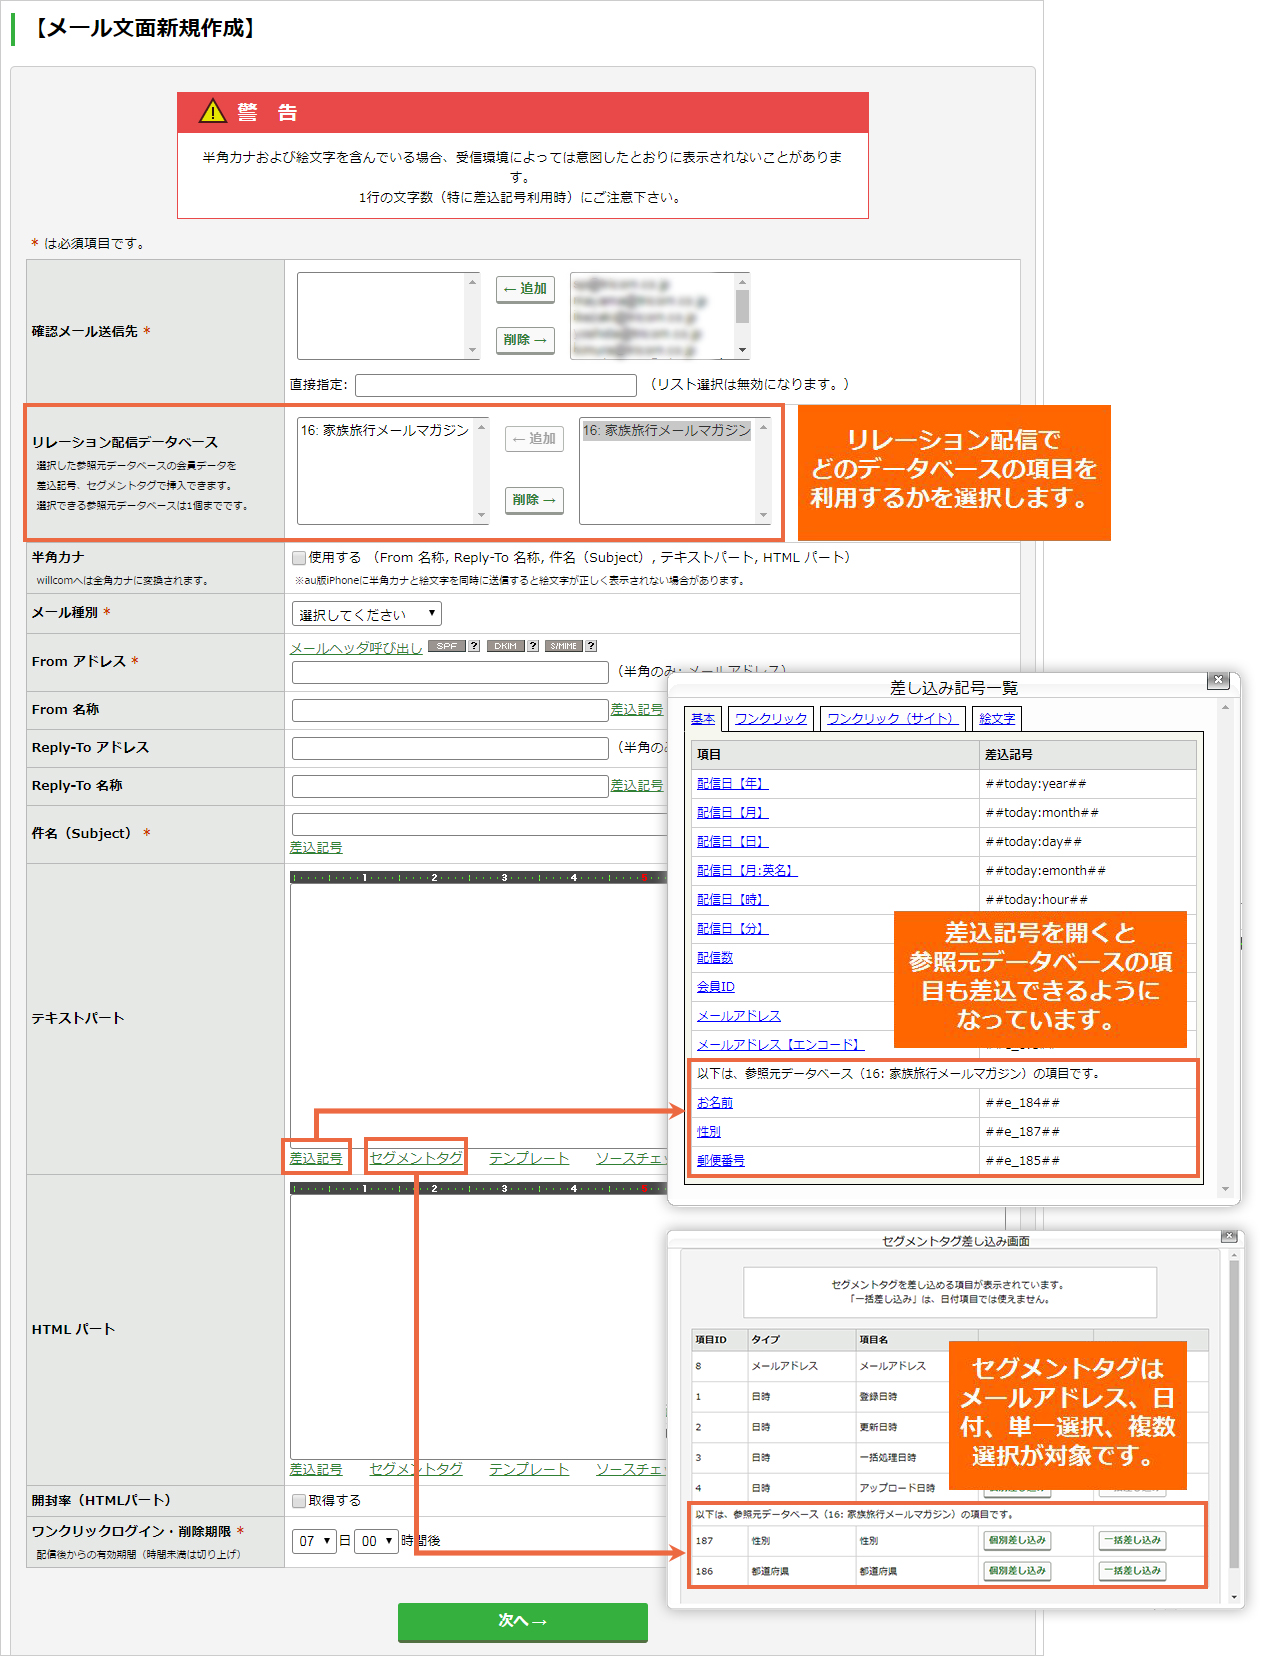Open the メール種別 dropdown
Screen dimensions: 1271x1656
pyautogui.click(x=367, y=614)
